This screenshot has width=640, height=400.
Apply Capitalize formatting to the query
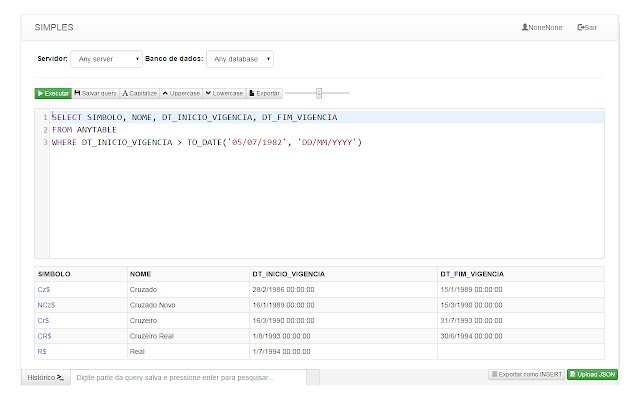(140, 93)
